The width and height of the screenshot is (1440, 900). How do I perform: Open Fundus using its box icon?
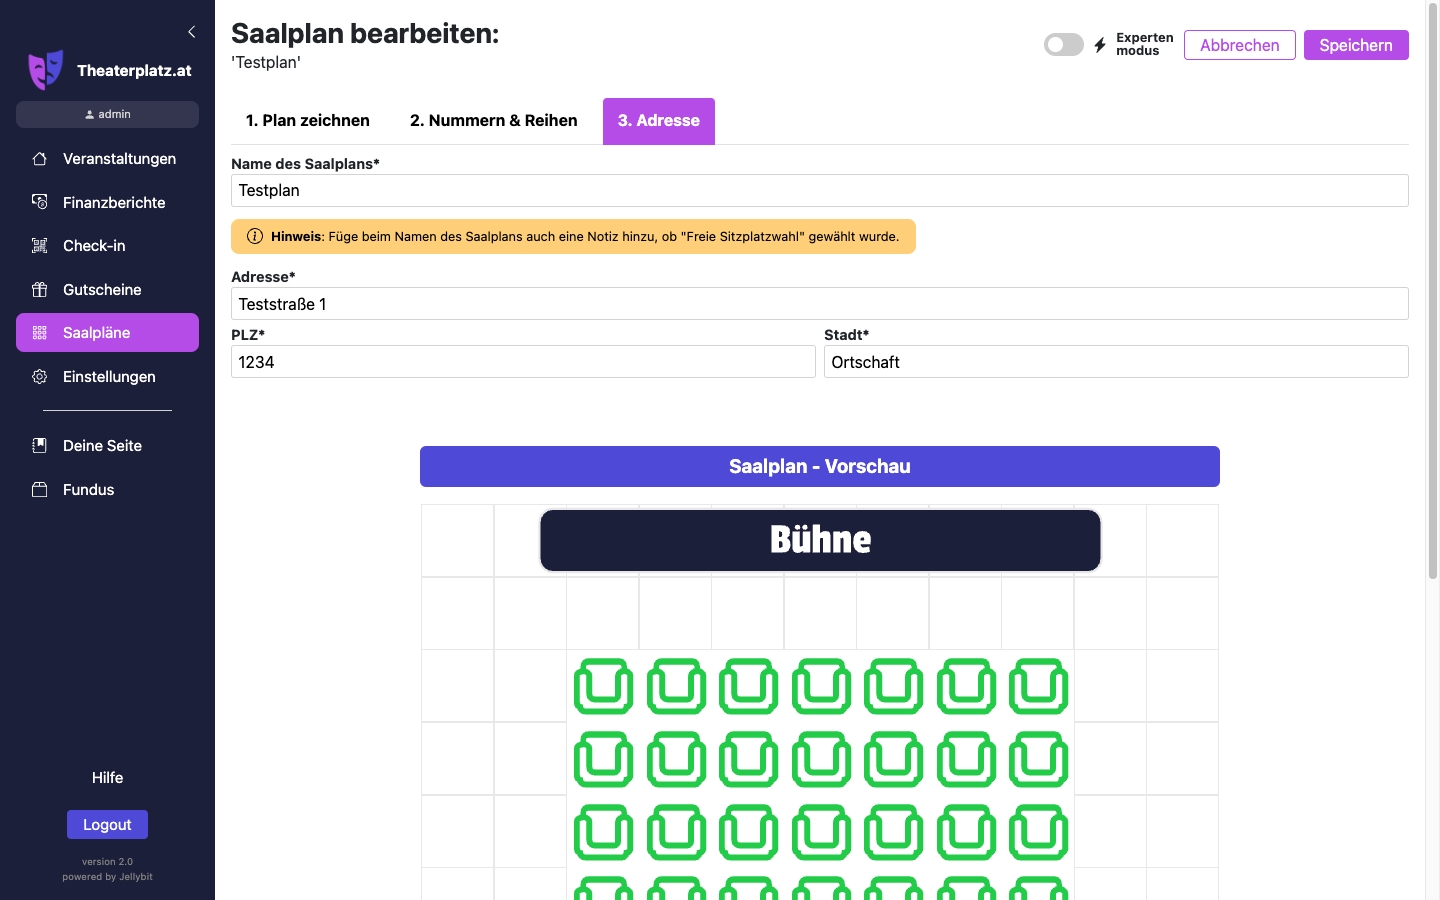(40, 489)
